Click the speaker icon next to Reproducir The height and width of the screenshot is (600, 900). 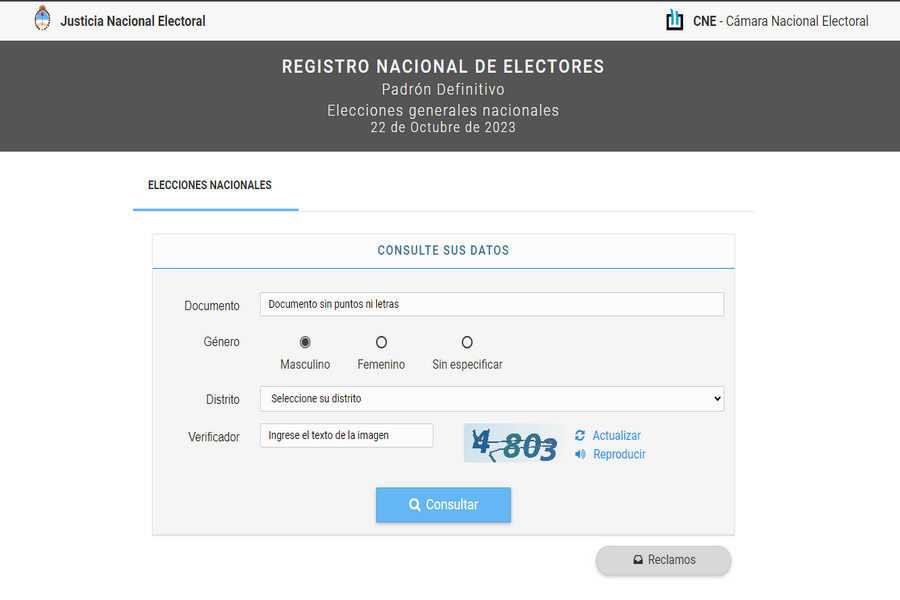[580, 455]
